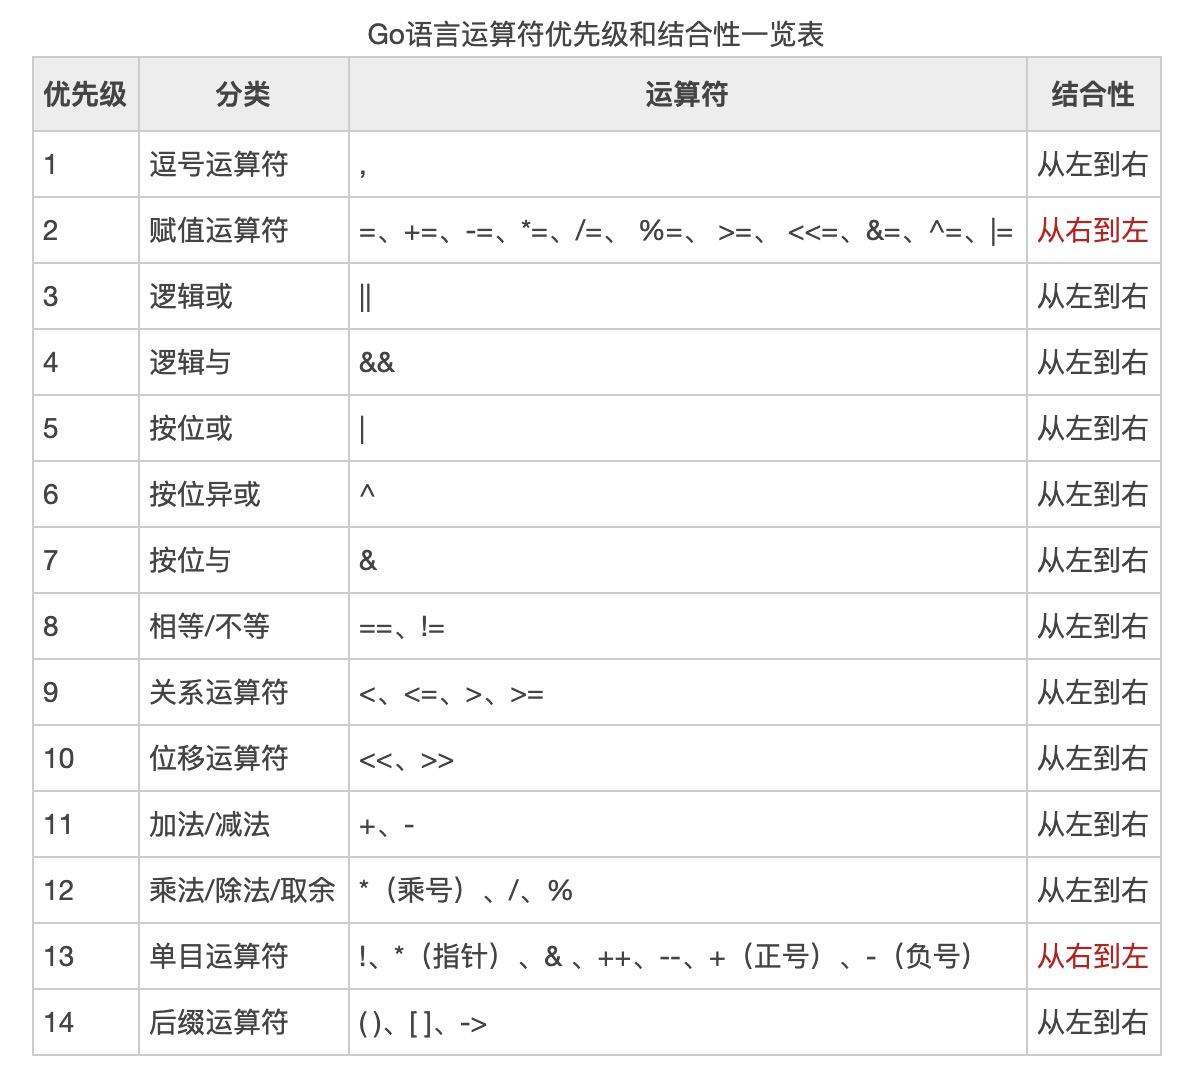Click '从左到右' in the 逗号运算符 row
This screenshot has width=1182, height=1074.
coord(1093,164)
